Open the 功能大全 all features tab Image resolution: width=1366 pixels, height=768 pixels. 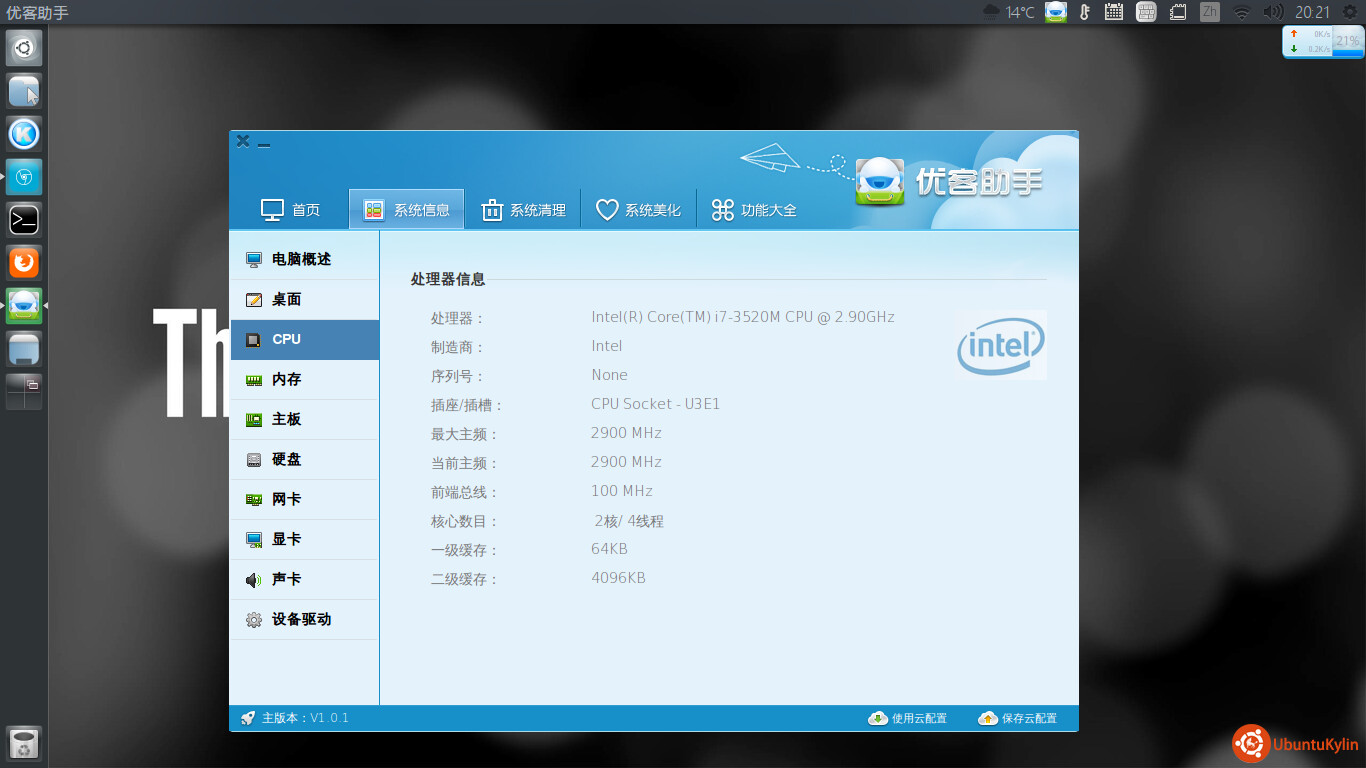[x=754, y=210]
